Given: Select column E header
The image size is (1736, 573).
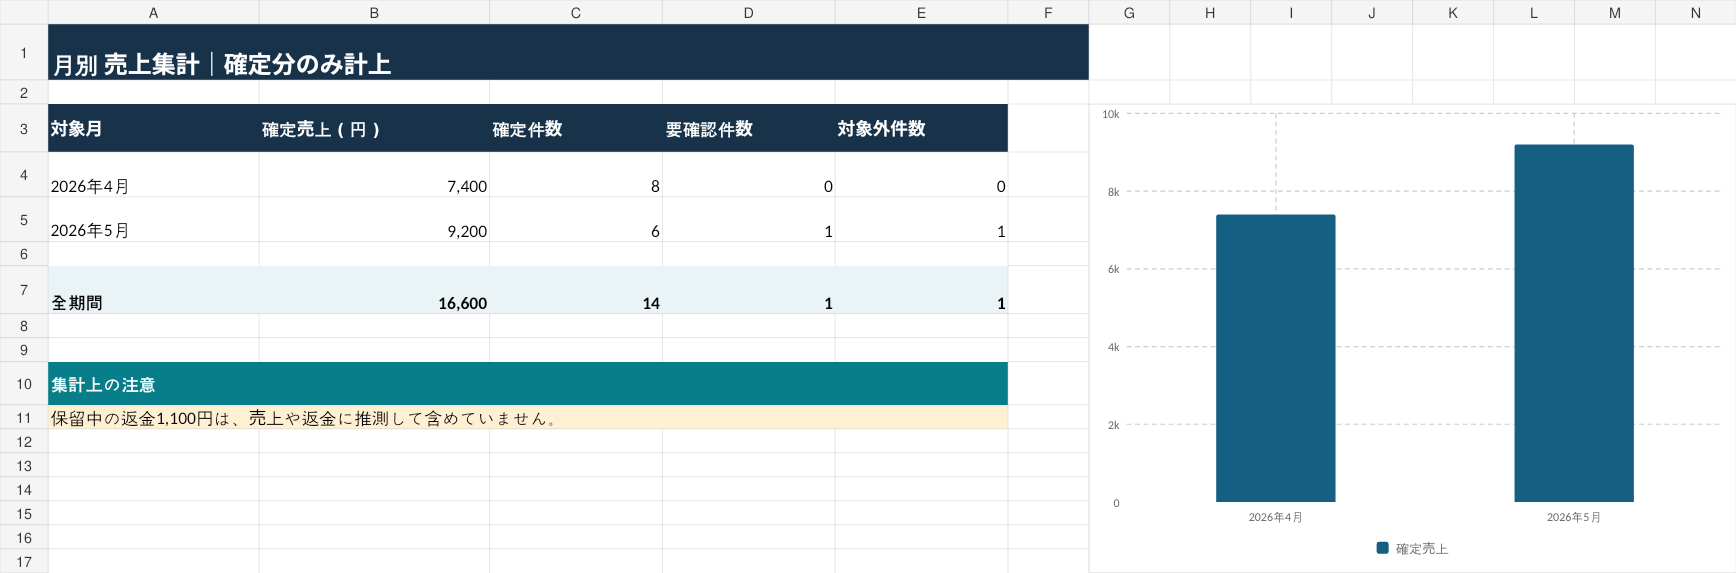Looking at the screenshot, I should [x=921, y=12].
